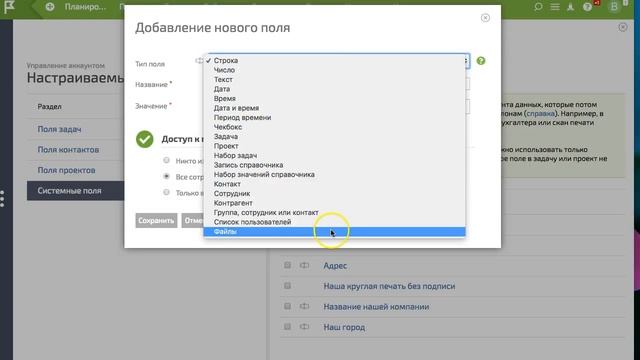Open the Поля задач section
640x360 pixels.
pos(59,129)
